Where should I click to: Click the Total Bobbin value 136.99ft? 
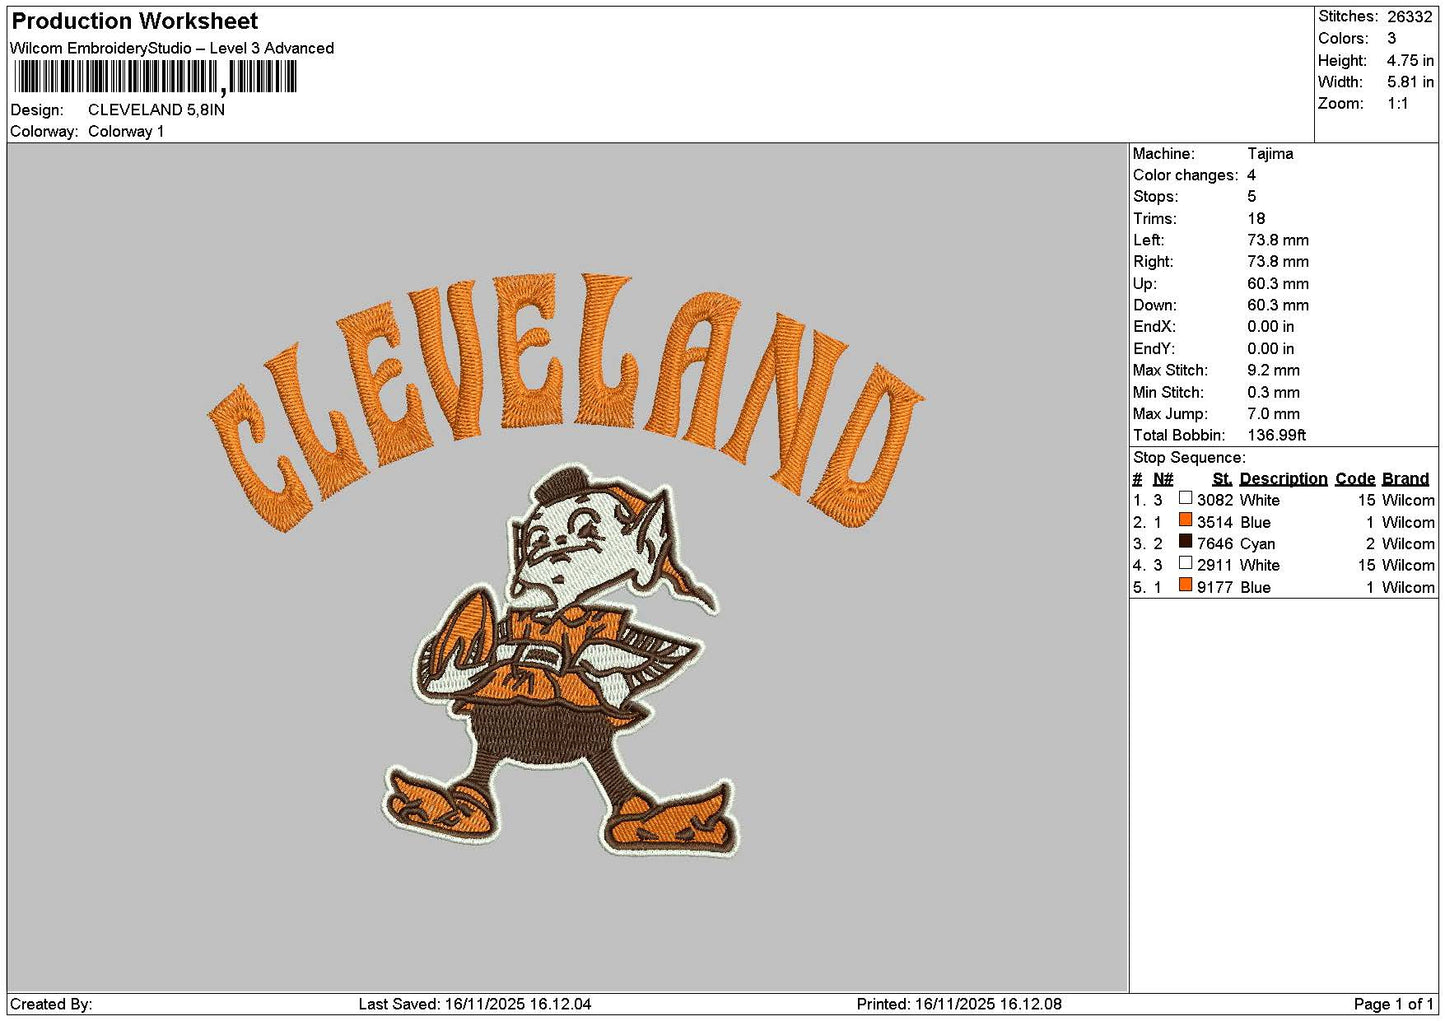click(x=1277, y=436)
